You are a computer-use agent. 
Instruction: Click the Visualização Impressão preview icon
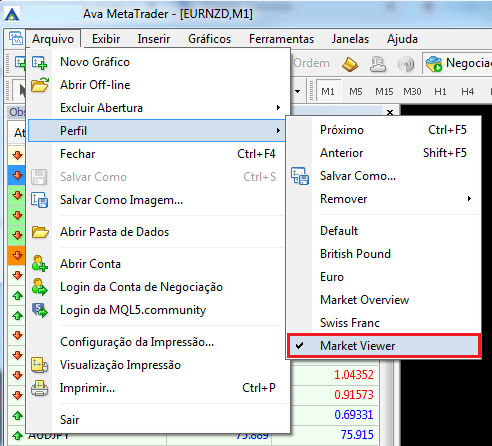[39, 365]
